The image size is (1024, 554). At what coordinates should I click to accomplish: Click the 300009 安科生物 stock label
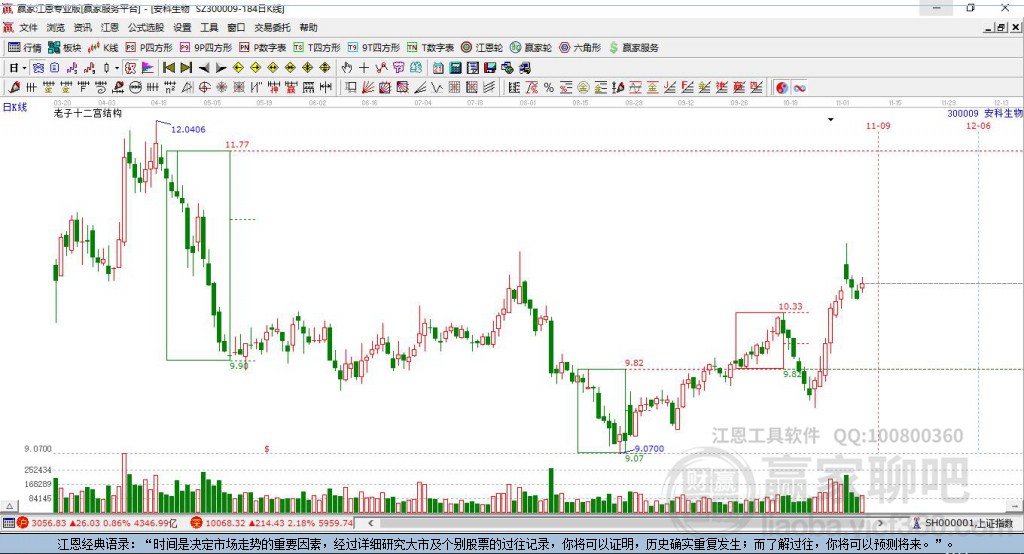point(985,114)
